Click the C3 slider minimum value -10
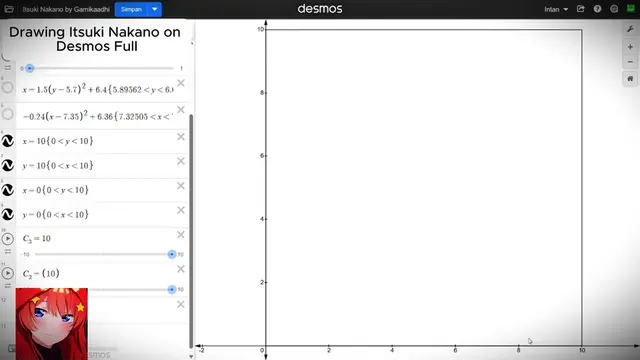 point(26,254)
